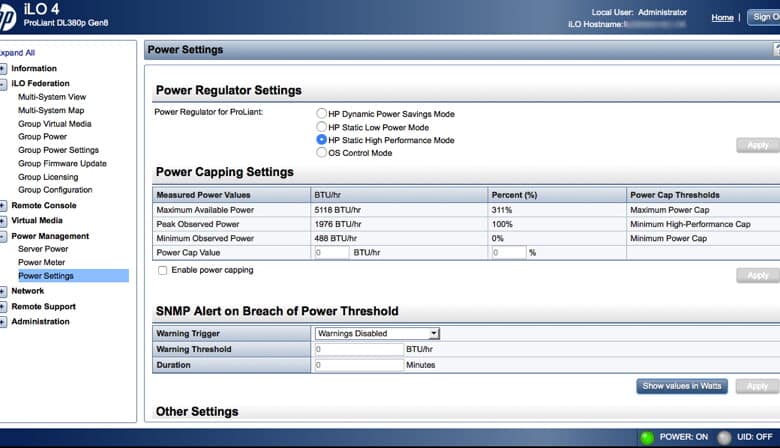The width and height of the screenshot is (780, 448).
Task: Click the Expand All link
Action: pos(17,53)
